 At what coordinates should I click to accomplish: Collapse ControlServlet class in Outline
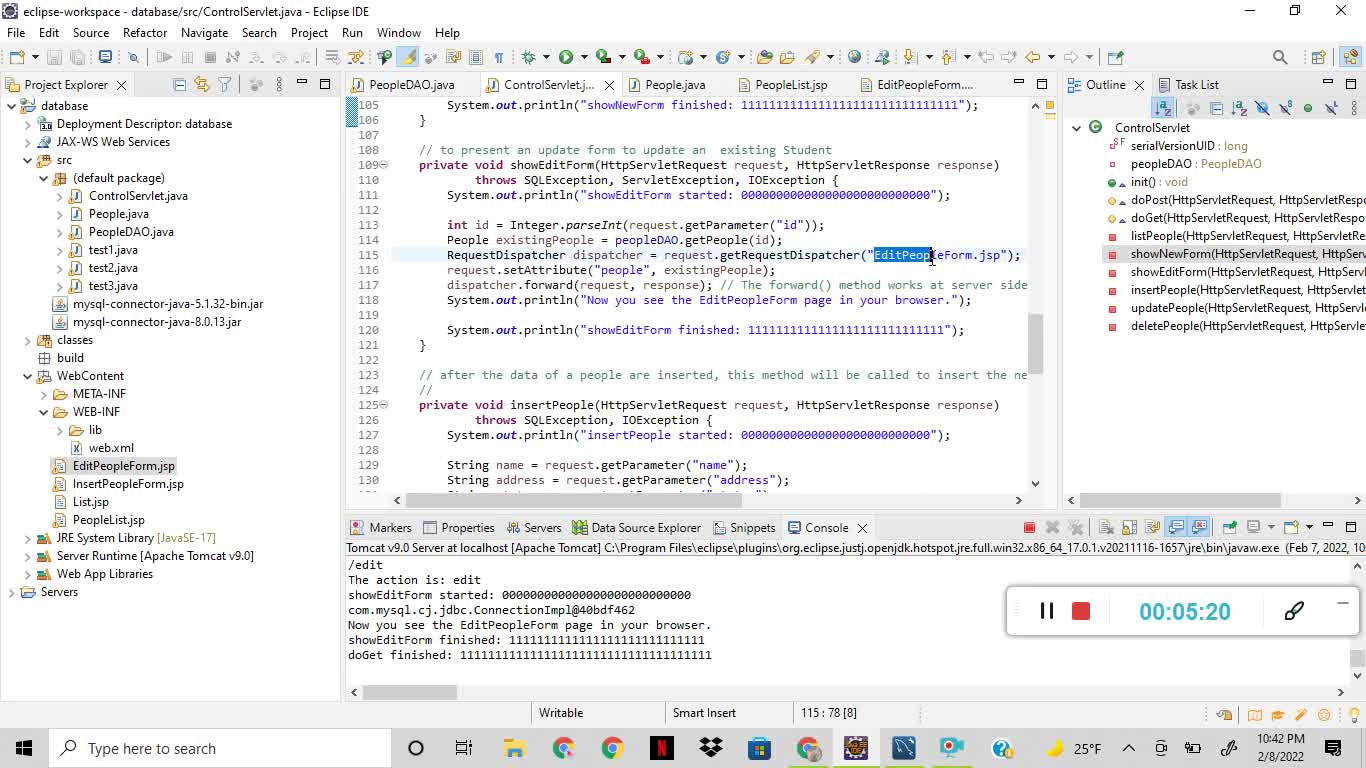[x=1077, y=128]
